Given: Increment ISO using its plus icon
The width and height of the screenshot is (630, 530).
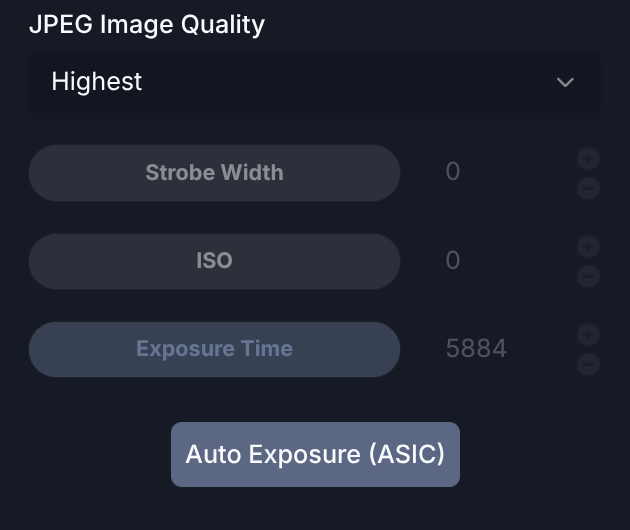Looking at the screenshot, I should [588, 246].
